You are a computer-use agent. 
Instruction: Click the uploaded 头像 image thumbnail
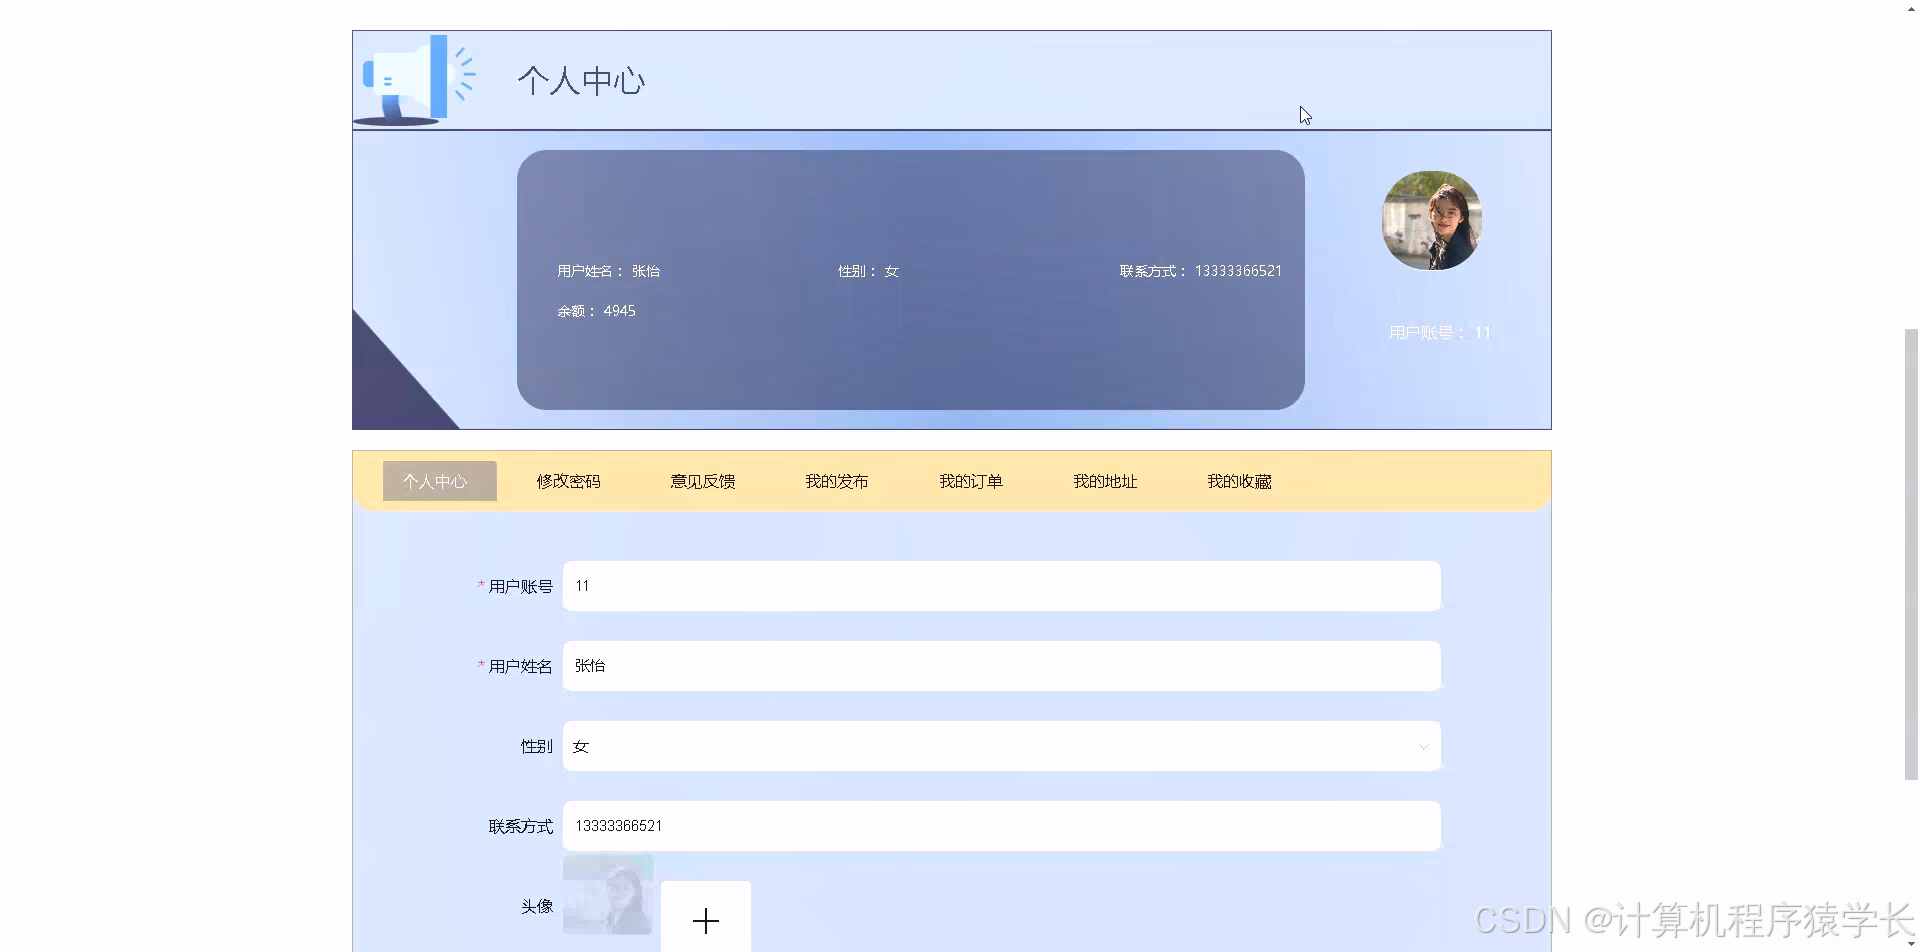(x=608, y=895)
